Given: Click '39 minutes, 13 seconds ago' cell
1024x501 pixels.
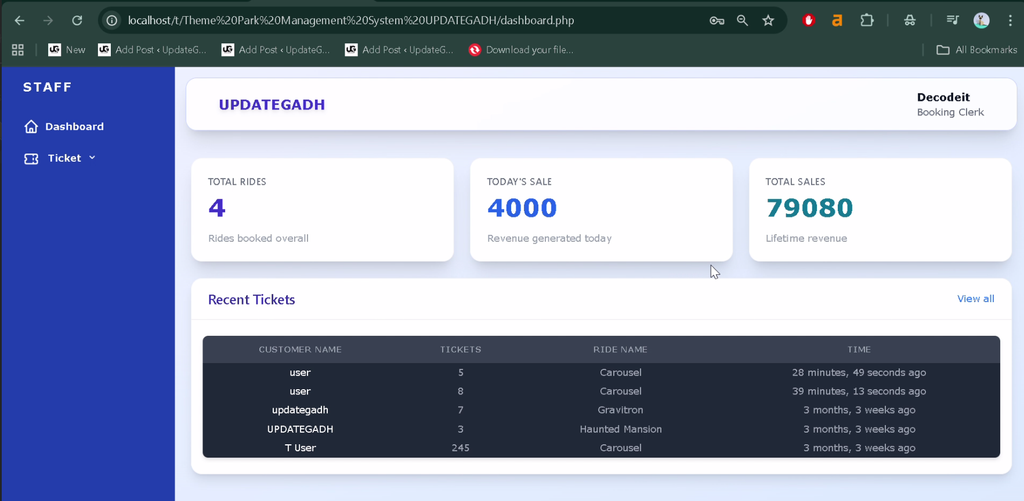Looking at the screenshot, I should 859,391.
